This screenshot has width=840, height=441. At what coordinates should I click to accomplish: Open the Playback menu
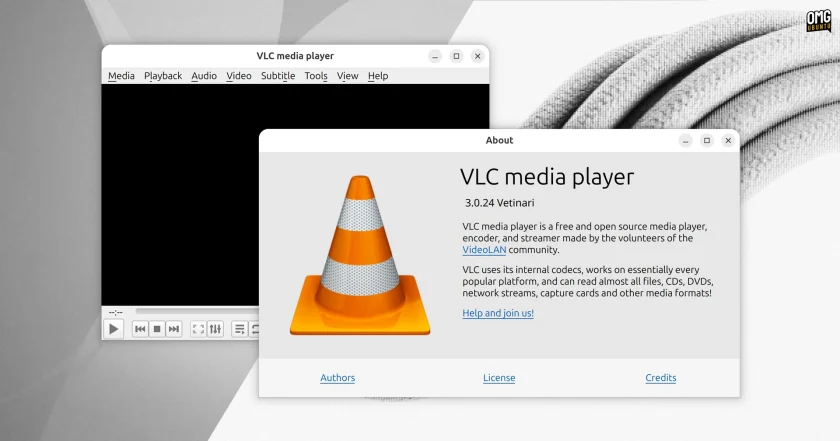click(163, 76)
